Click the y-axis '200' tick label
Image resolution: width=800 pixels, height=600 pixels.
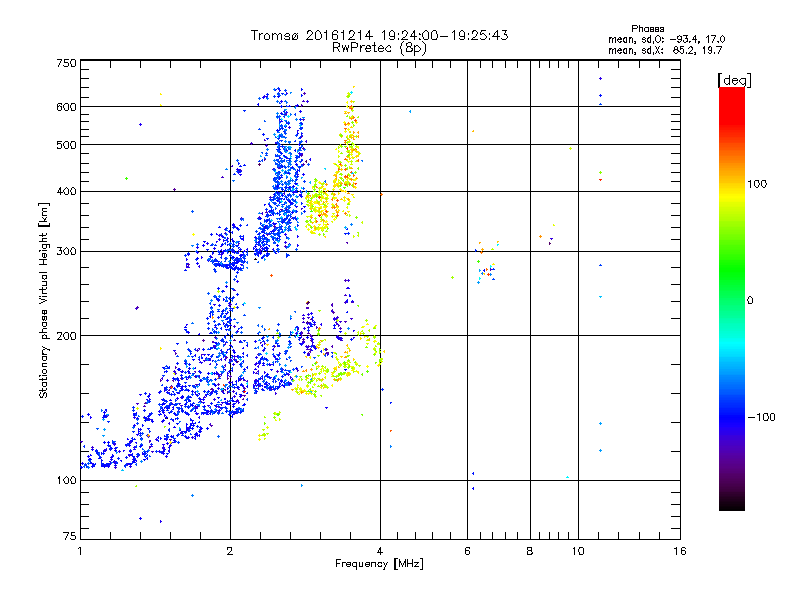pyautogui.click(x=66, y=336)
